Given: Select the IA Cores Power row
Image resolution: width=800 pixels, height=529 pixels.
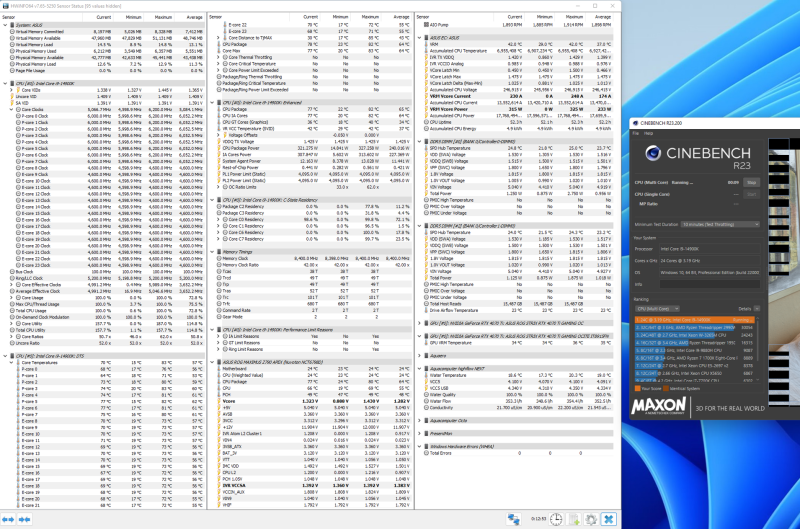Looking at the screenshot, I should [314, 155].
